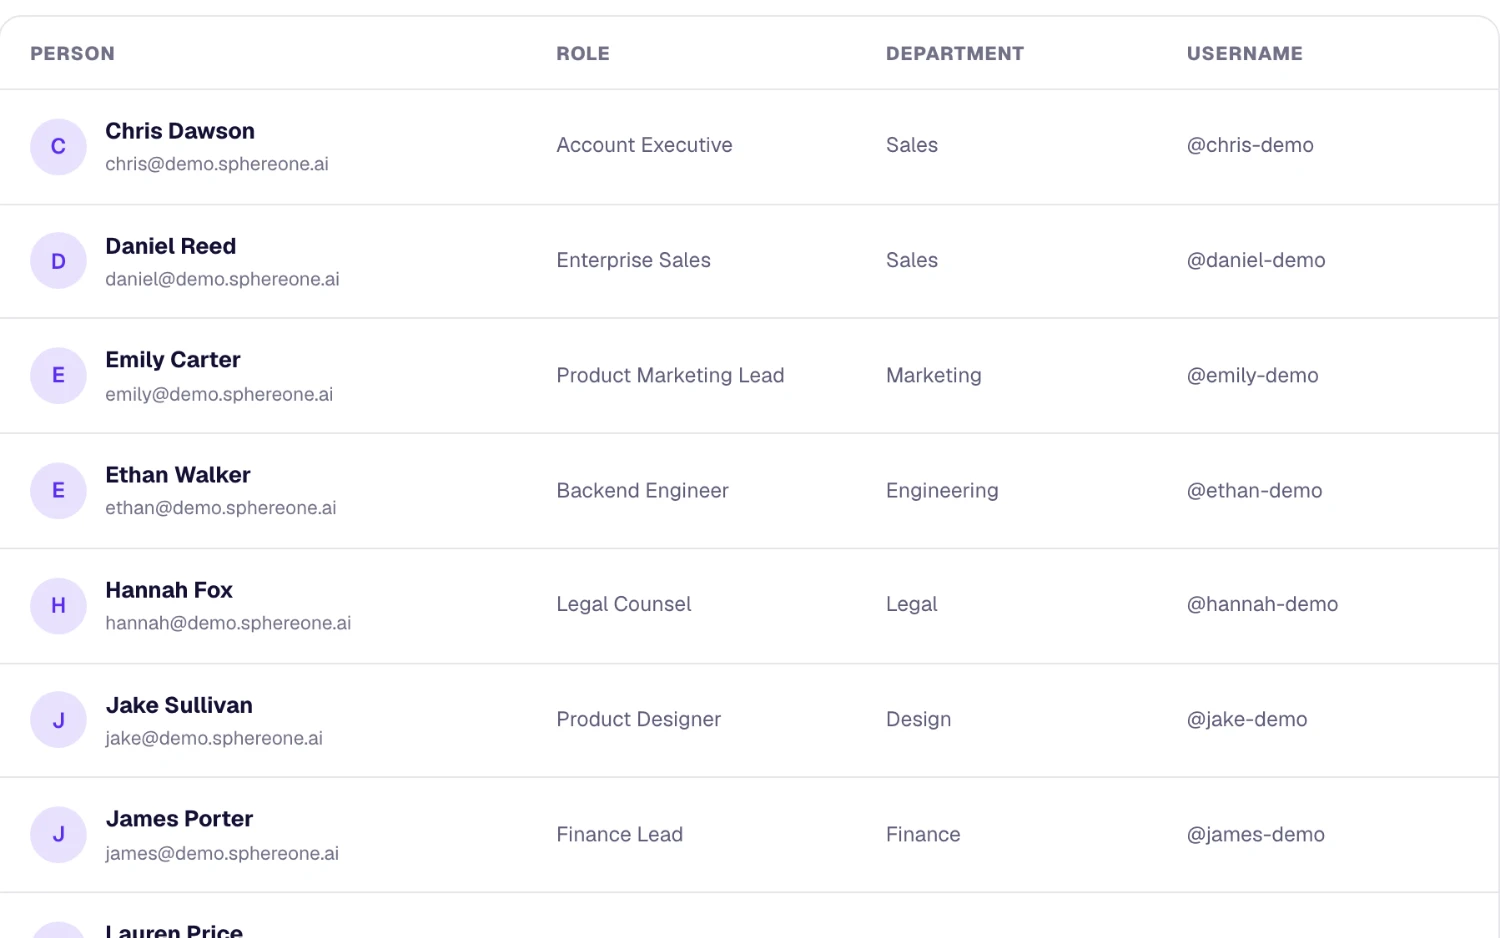The height and width of the screenshot is (938, 1500).
Task: Select the name Emily Carter
Action: click(173, 360)
